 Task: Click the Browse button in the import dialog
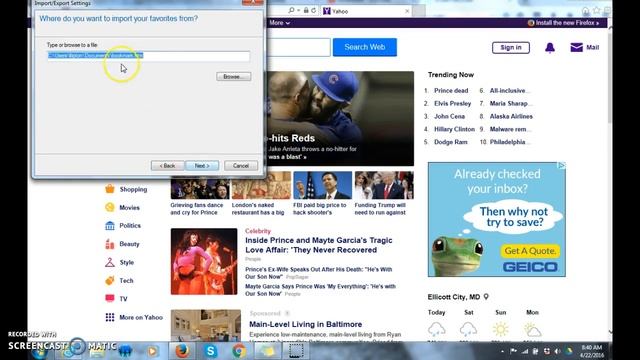coord(233,76)
